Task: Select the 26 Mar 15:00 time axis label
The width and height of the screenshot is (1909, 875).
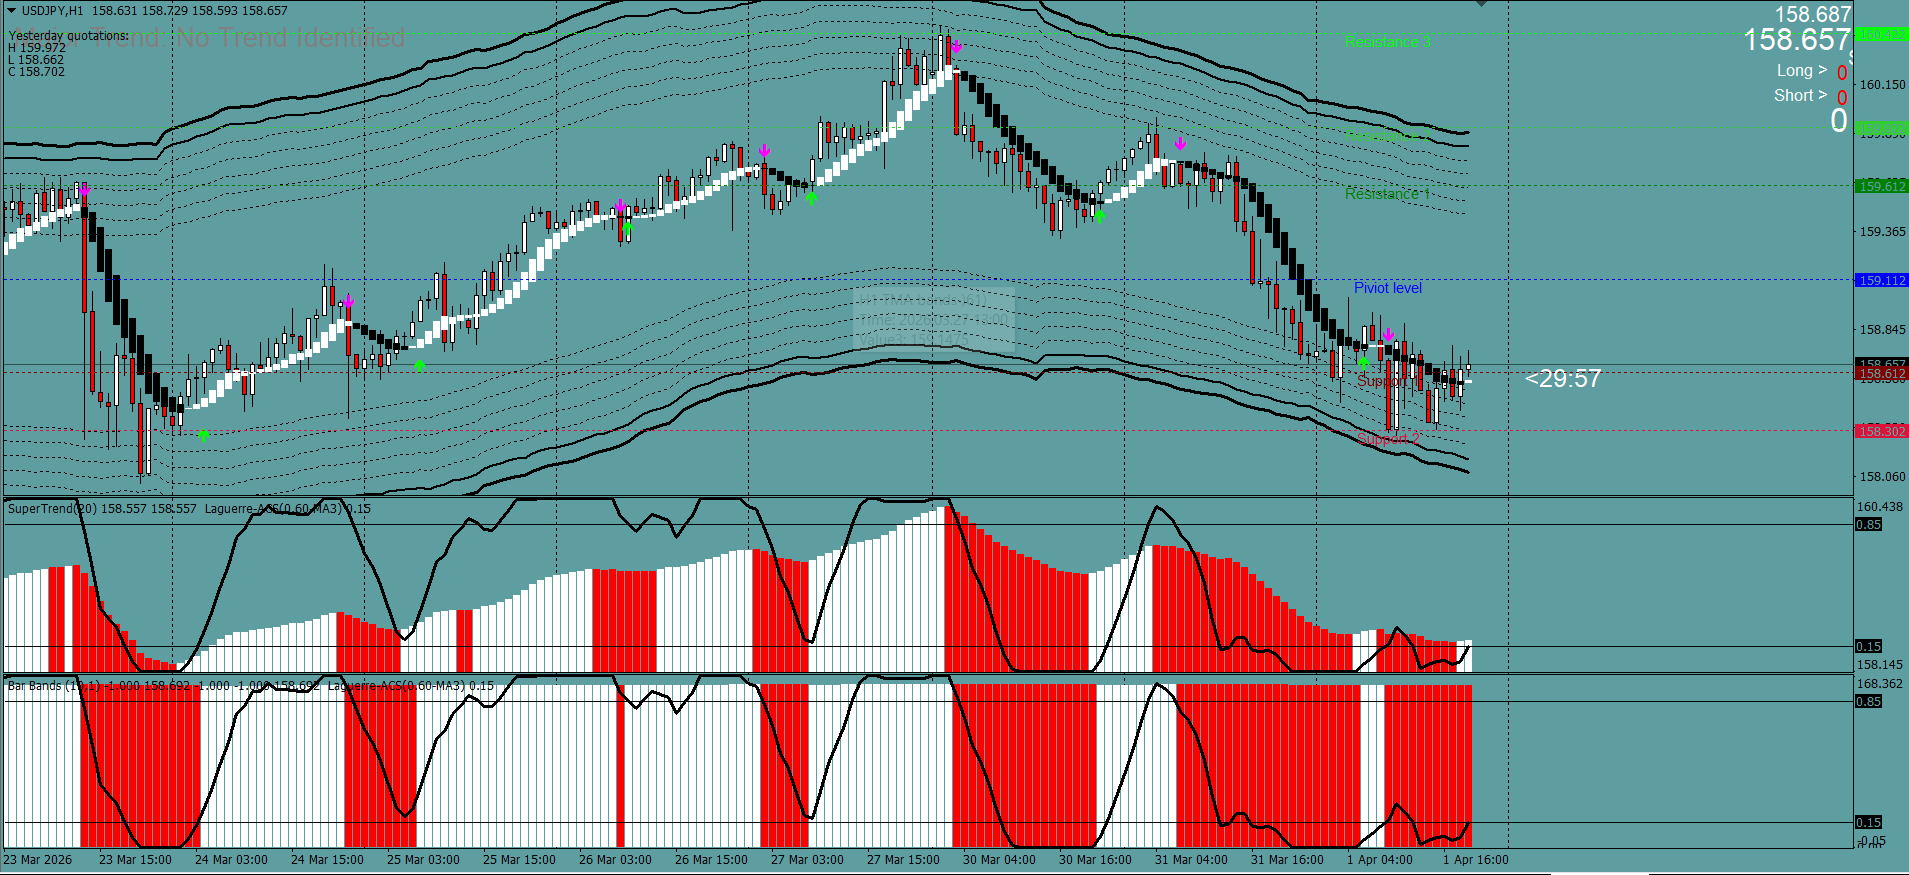Action: (x=711, y=860)
